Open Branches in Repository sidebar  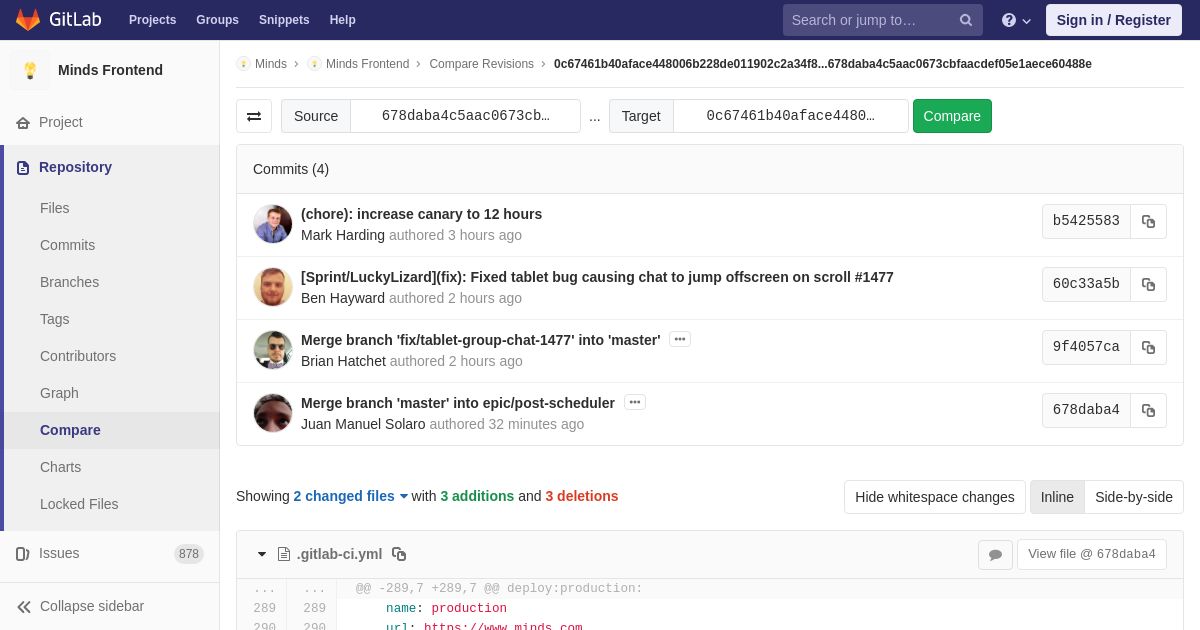pyautogui.click(x=69, y=282)
